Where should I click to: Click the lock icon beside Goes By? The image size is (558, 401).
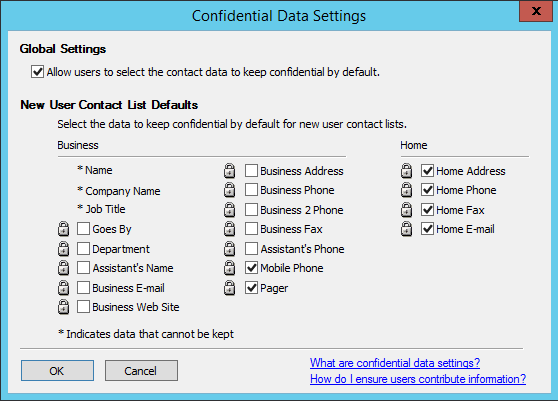click(63, 229)
